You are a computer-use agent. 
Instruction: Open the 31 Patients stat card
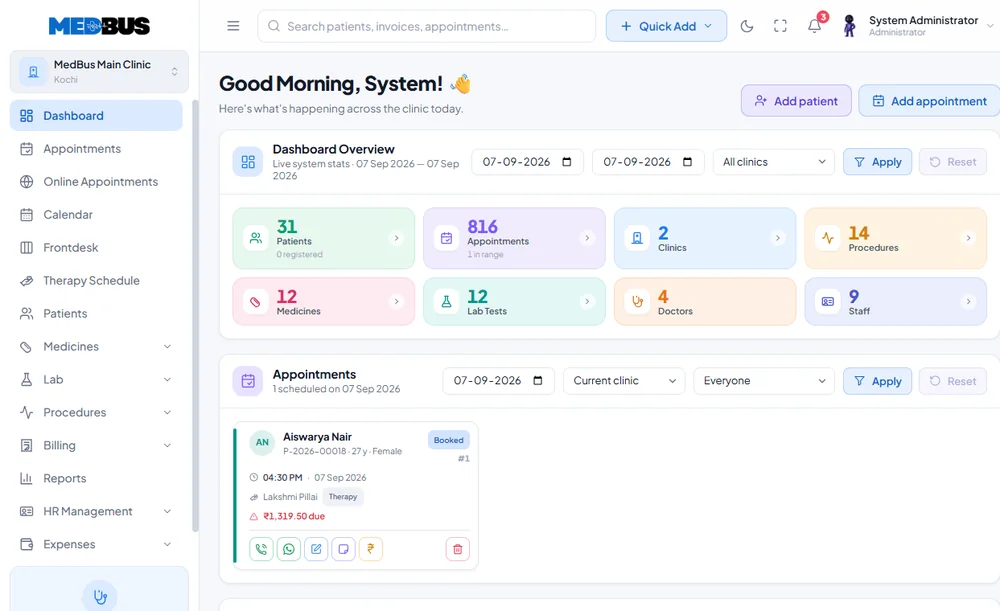(324, 238)
